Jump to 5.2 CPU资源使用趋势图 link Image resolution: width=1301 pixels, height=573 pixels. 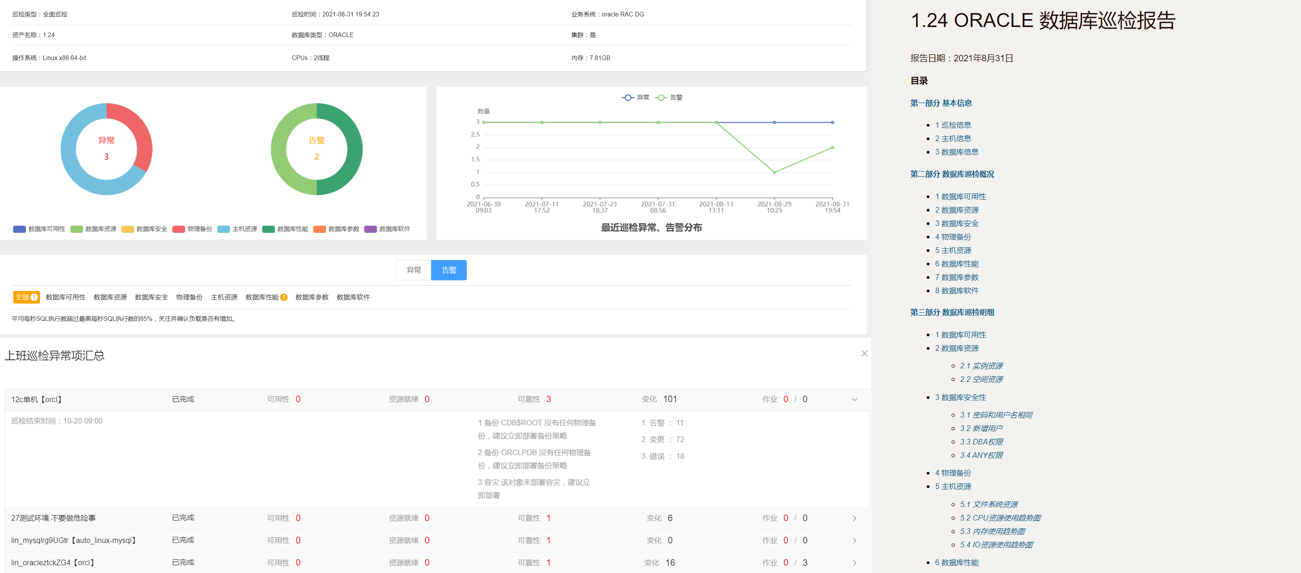click(1000, 518)
